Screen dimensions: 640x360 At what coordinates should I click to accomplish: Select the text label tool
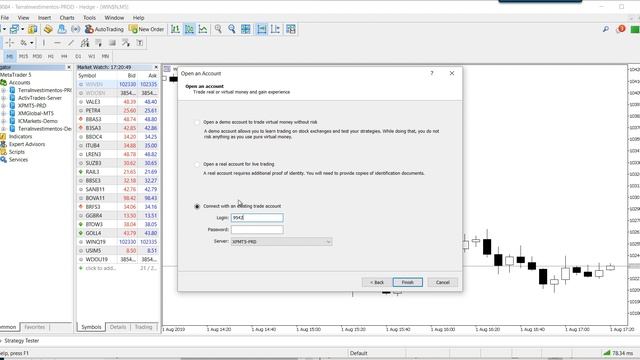pos(140,43)
